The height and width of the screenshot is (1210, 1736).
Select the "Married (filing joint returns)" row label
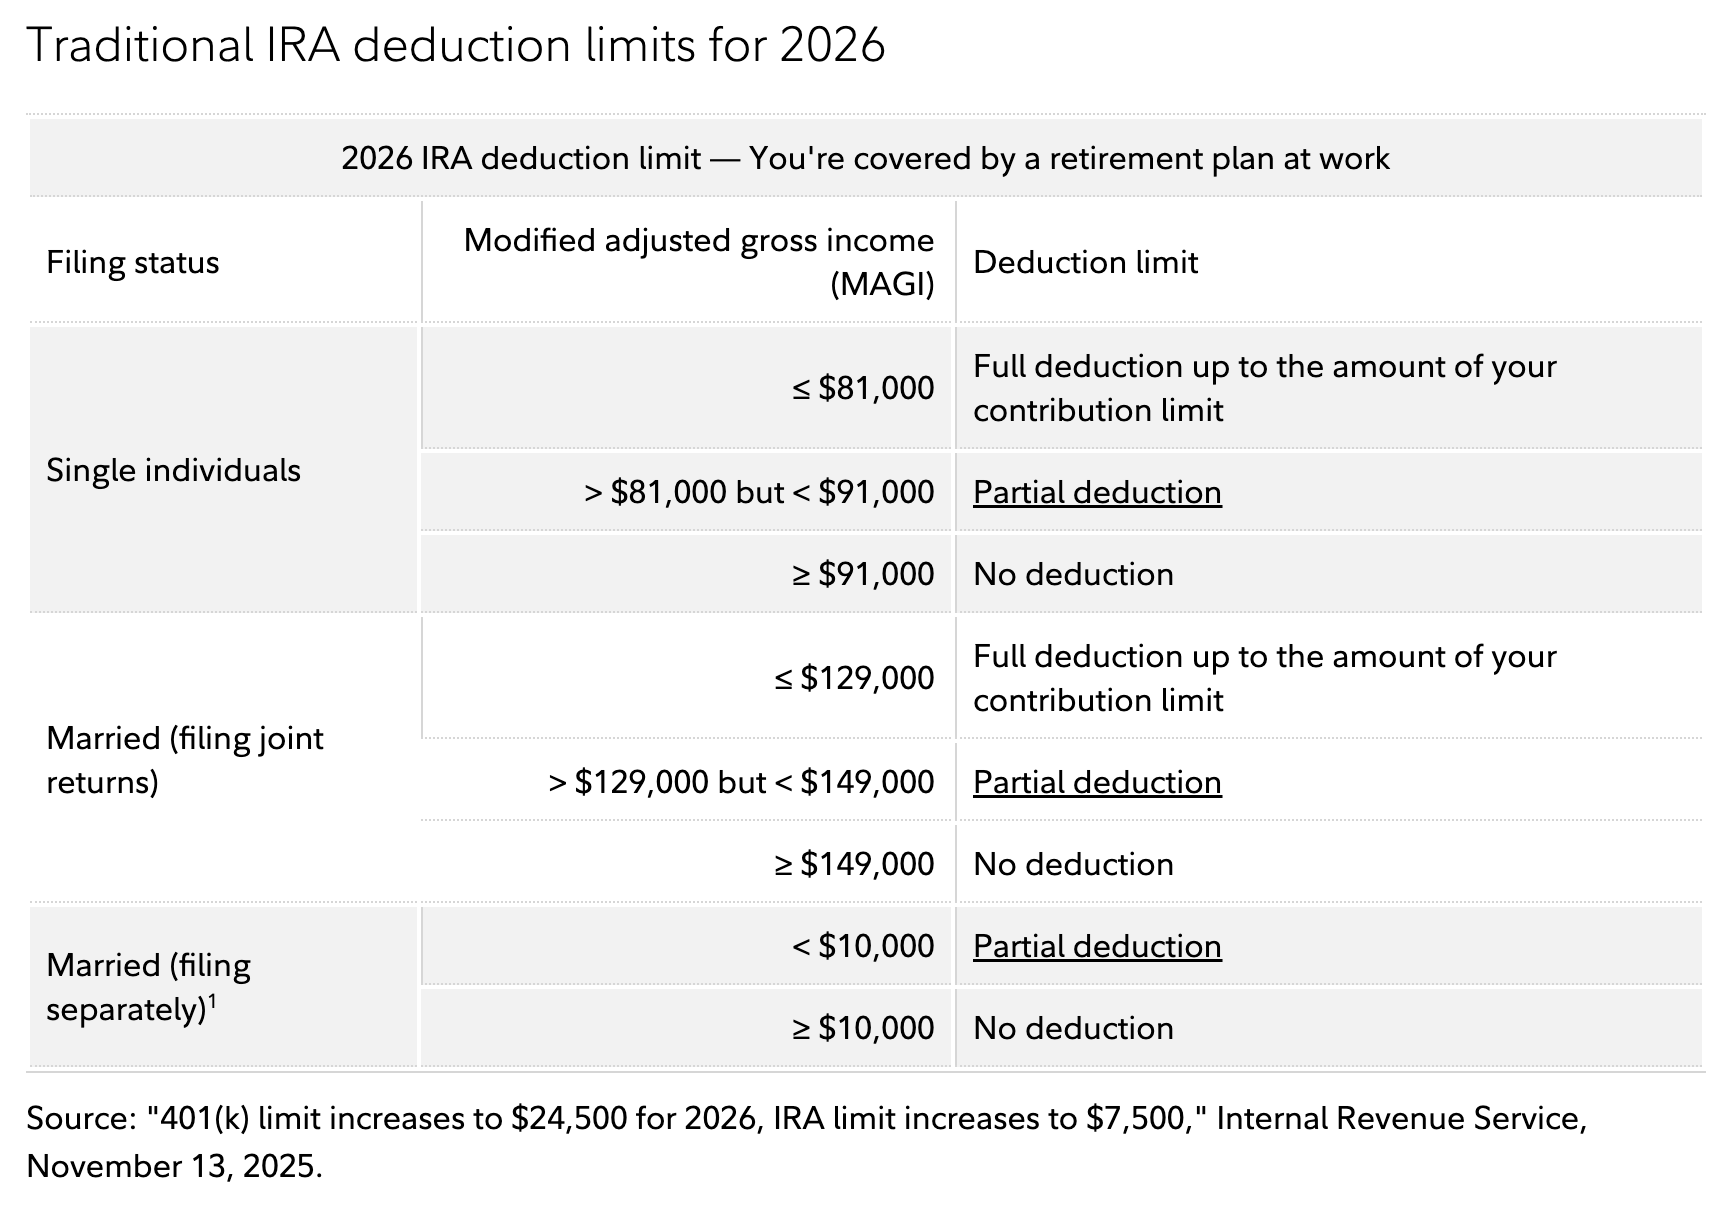pos(185,760)
